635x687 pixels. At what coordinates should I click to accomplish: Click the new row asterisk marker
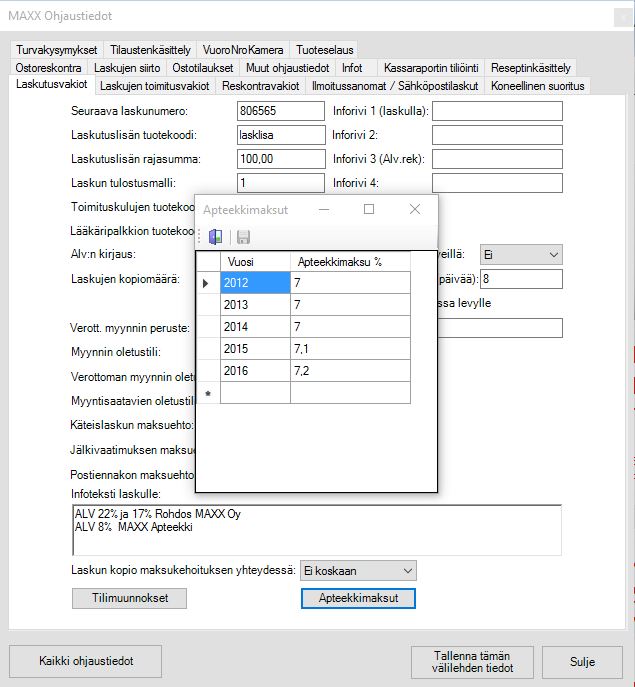(208, 393)
